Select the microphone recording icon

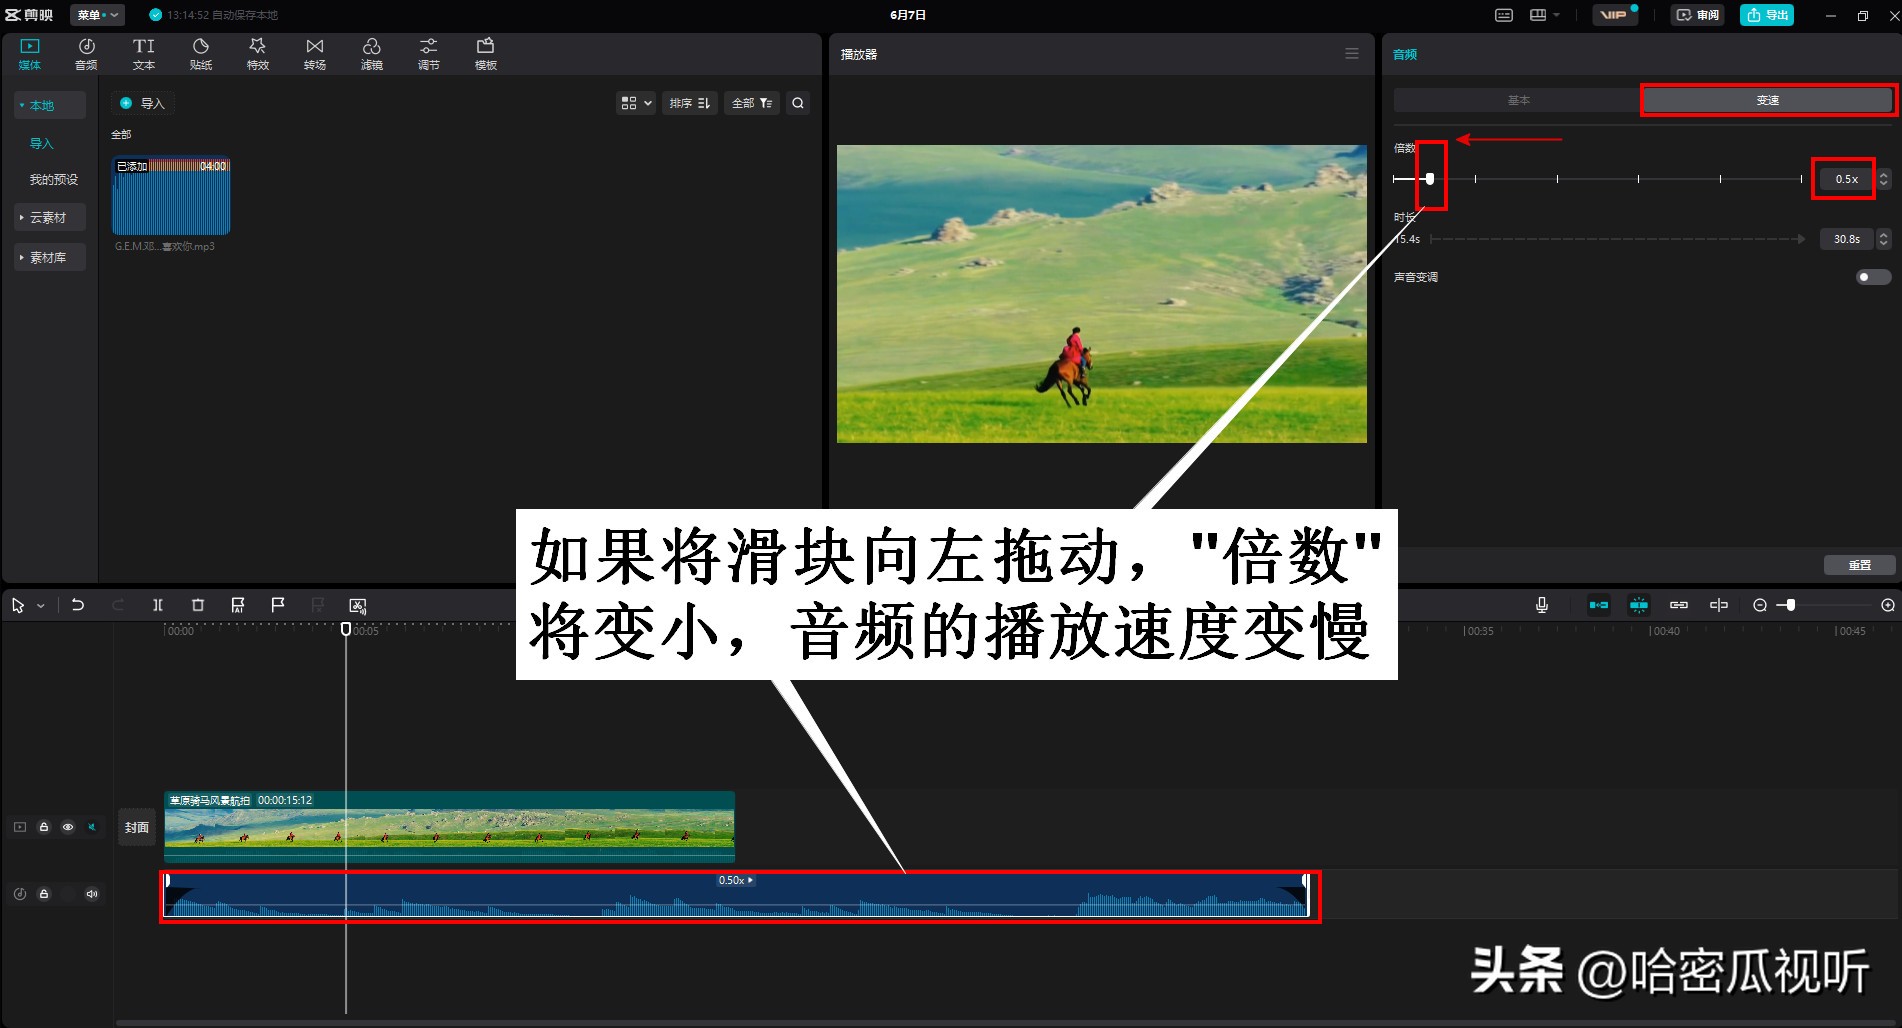pos(1542,605)
